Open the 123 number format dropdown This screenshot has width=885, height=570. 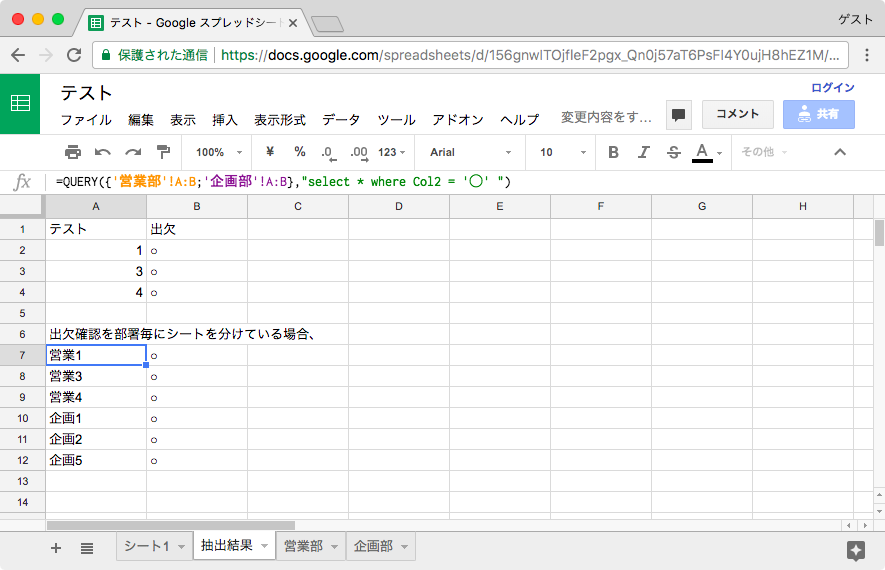click(392, 152)
